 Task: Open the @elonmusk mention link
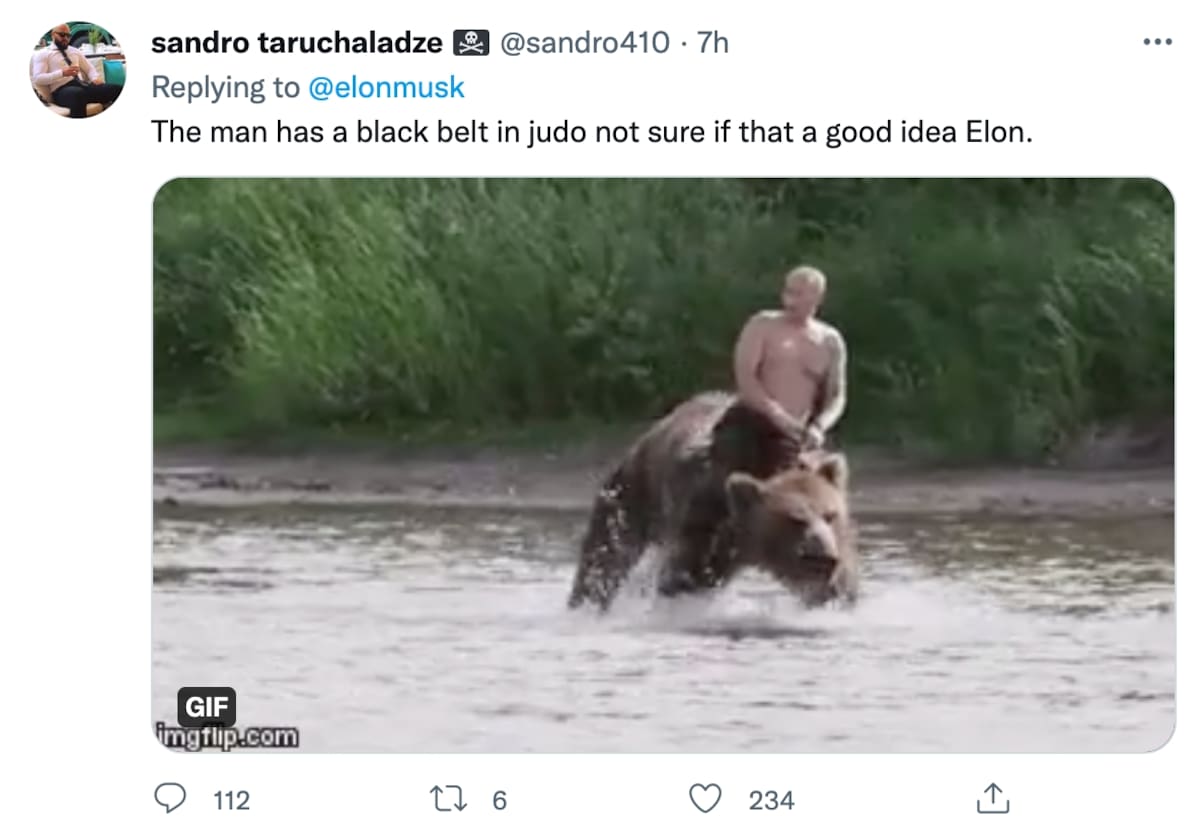[x=386, y=88]
